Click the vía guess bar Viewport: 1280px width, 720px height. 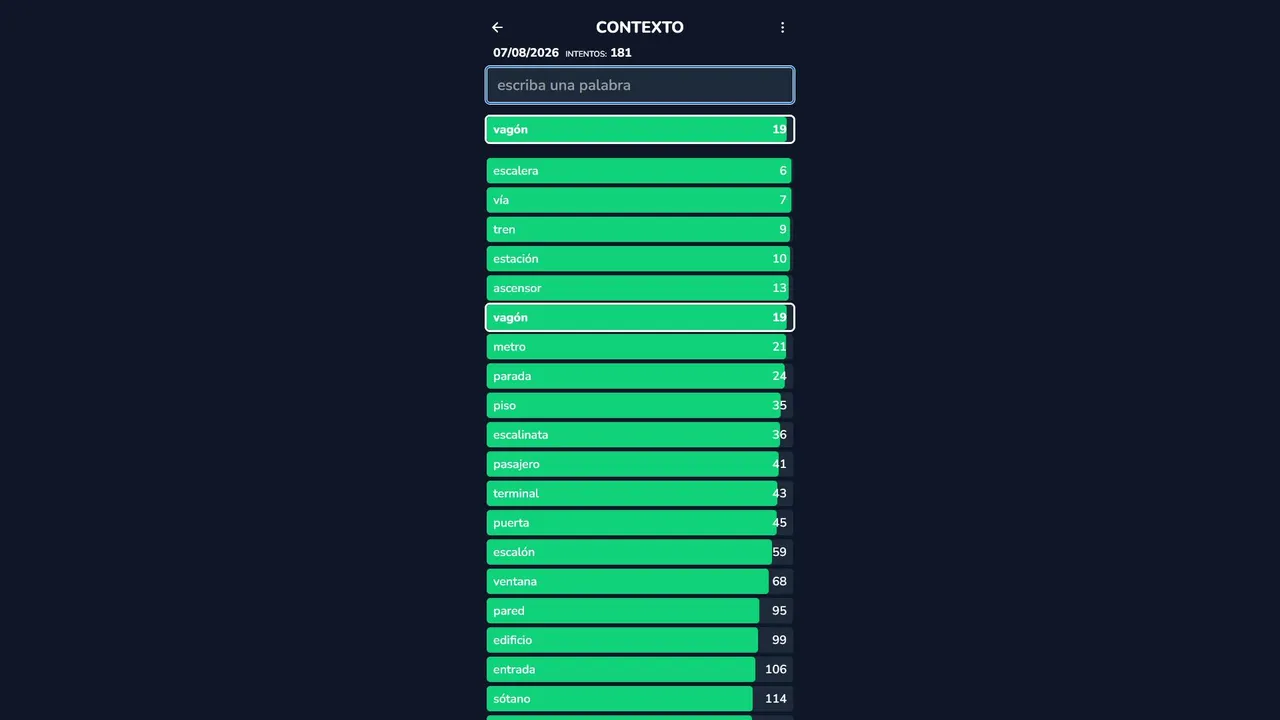point(640,200)
